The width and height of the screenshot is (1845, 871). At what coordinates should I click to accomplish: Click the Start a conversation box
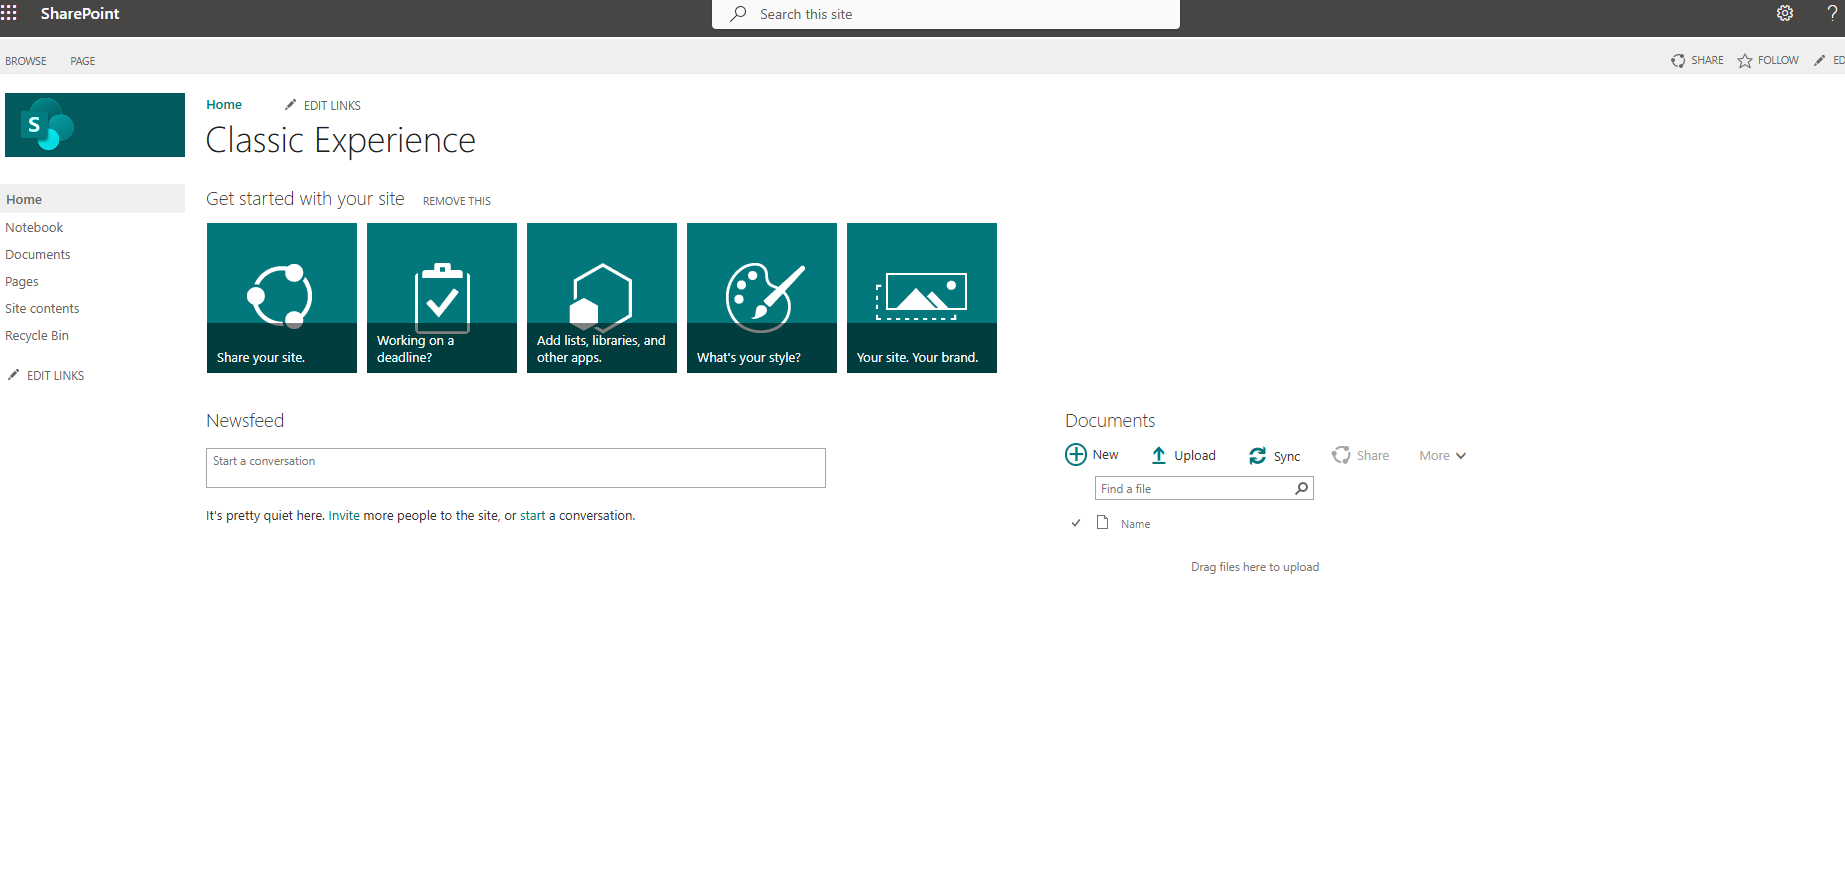tap(516, 468)
